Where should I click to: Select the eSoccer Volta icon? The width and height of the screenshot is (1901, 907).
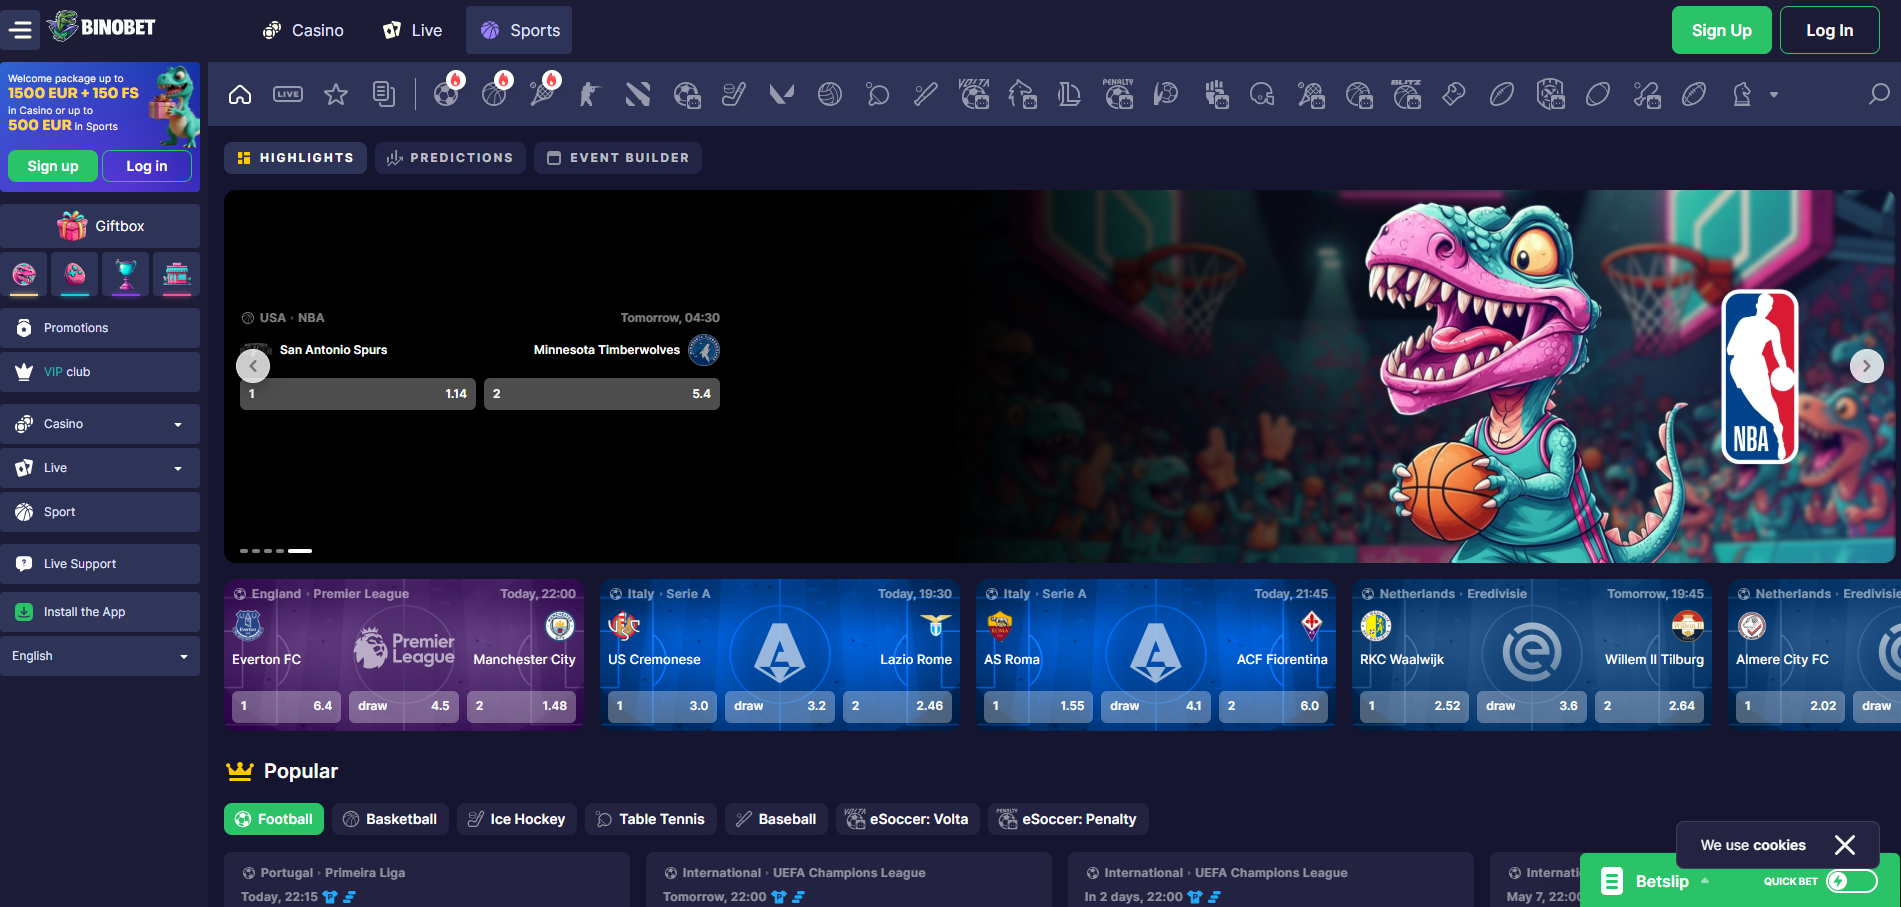coord(974,95)
